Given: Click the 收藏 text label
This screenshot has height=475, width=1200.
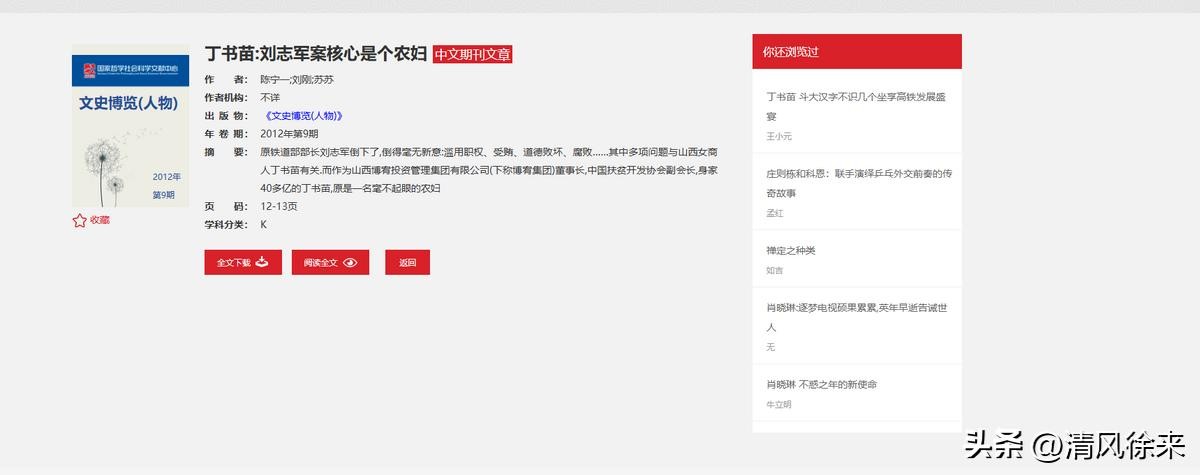Looking at the screenshot, I should click(x=100, y=220).
